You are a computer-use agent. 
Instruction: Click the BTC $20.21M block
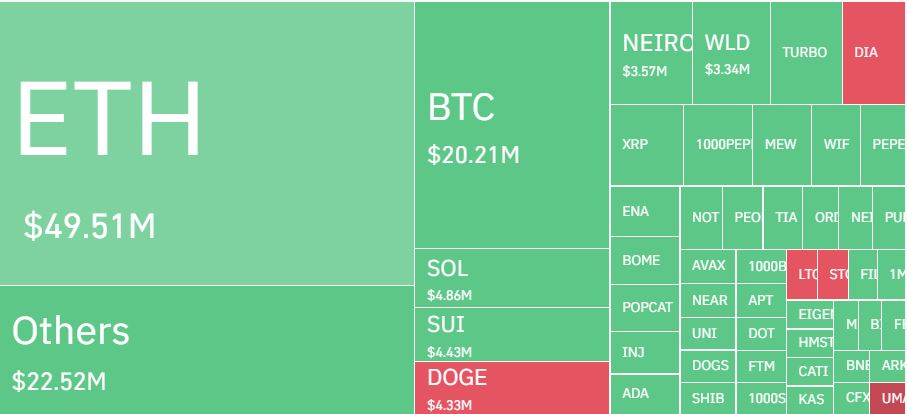[x=512, y=125]
